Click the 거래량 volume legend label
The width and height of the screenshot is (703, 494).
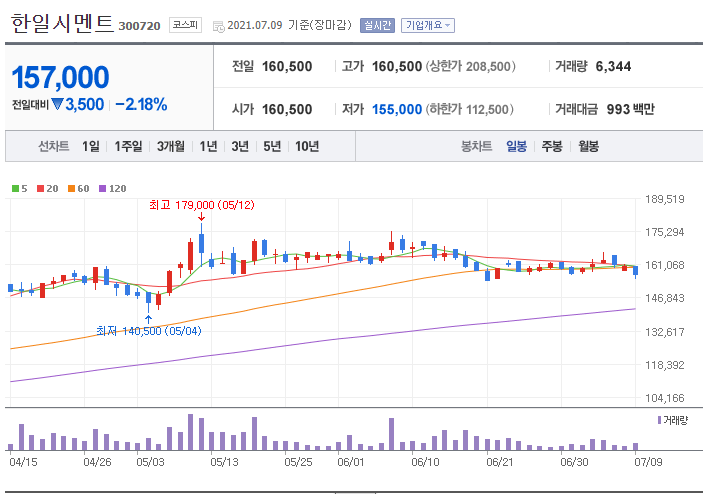pyautogui.click(x=675, y=420)
